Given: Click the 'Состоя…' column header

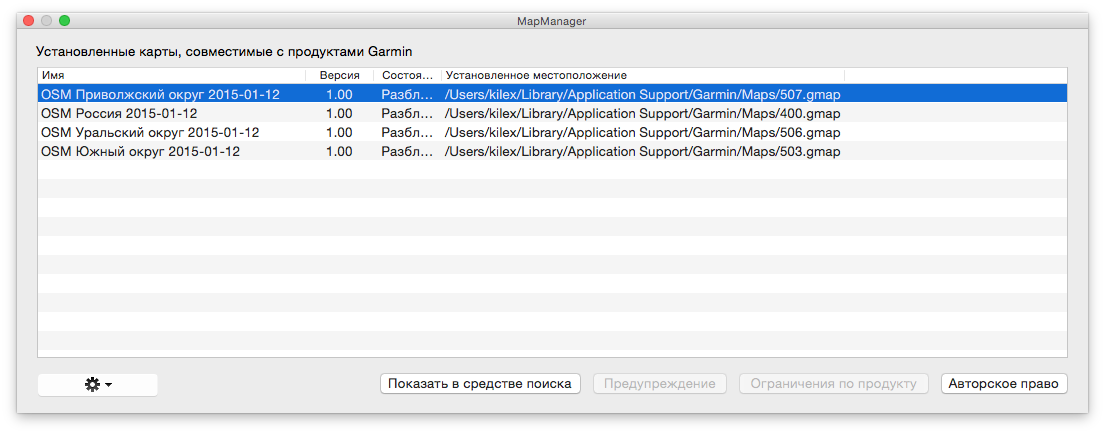Looking at the screenshot, I should 407,75.
